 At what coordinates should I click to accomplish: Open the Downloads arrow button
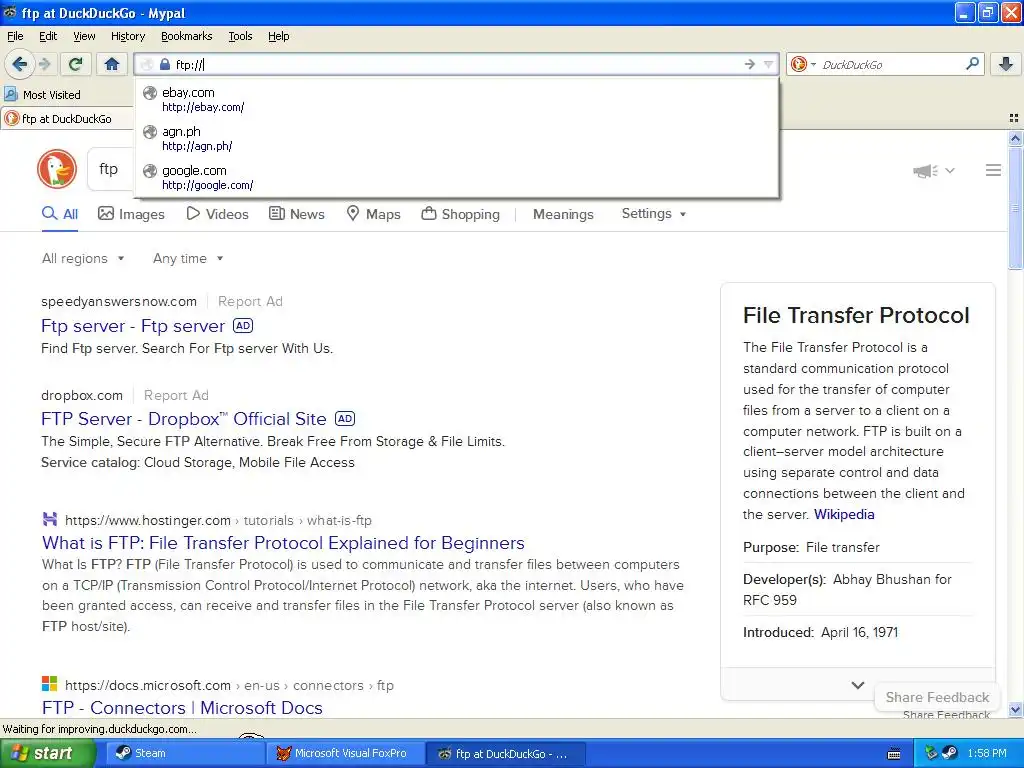click(x=1006, y=64)
